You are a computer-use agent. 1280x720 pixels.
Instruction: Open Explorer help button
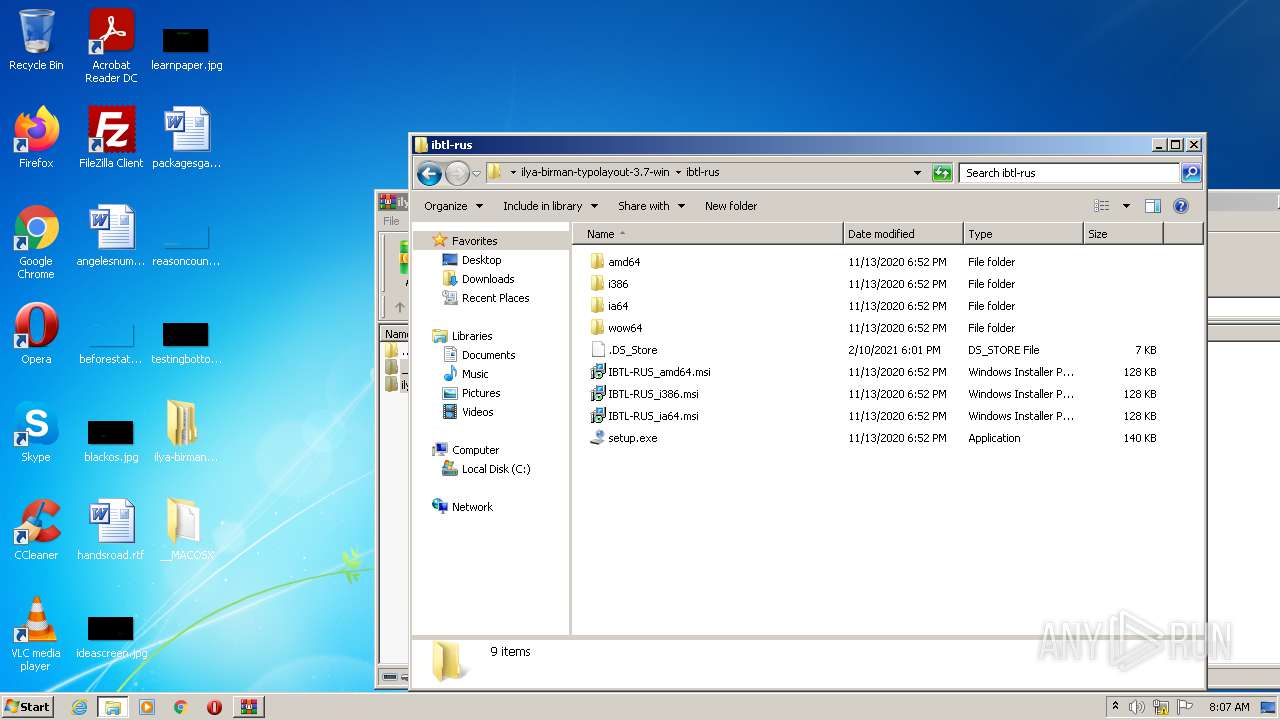[1180, 206]
